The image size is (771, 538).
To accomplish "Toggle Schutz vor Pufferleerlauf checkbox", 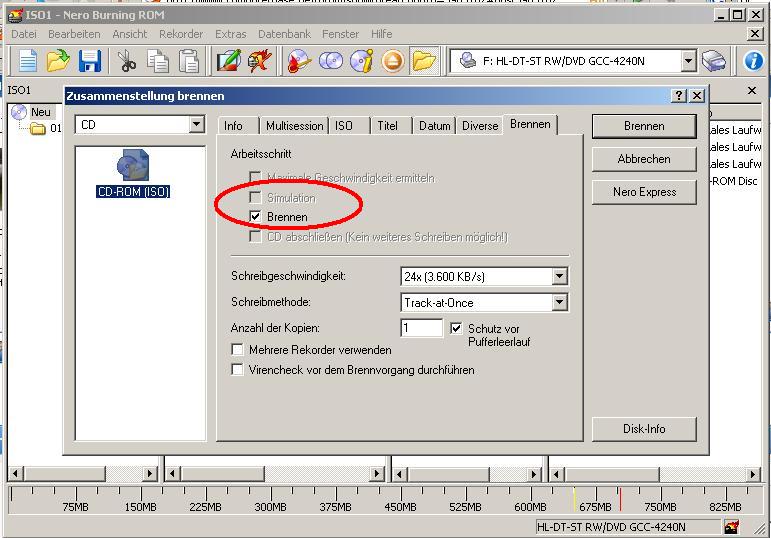I will 456,328.
